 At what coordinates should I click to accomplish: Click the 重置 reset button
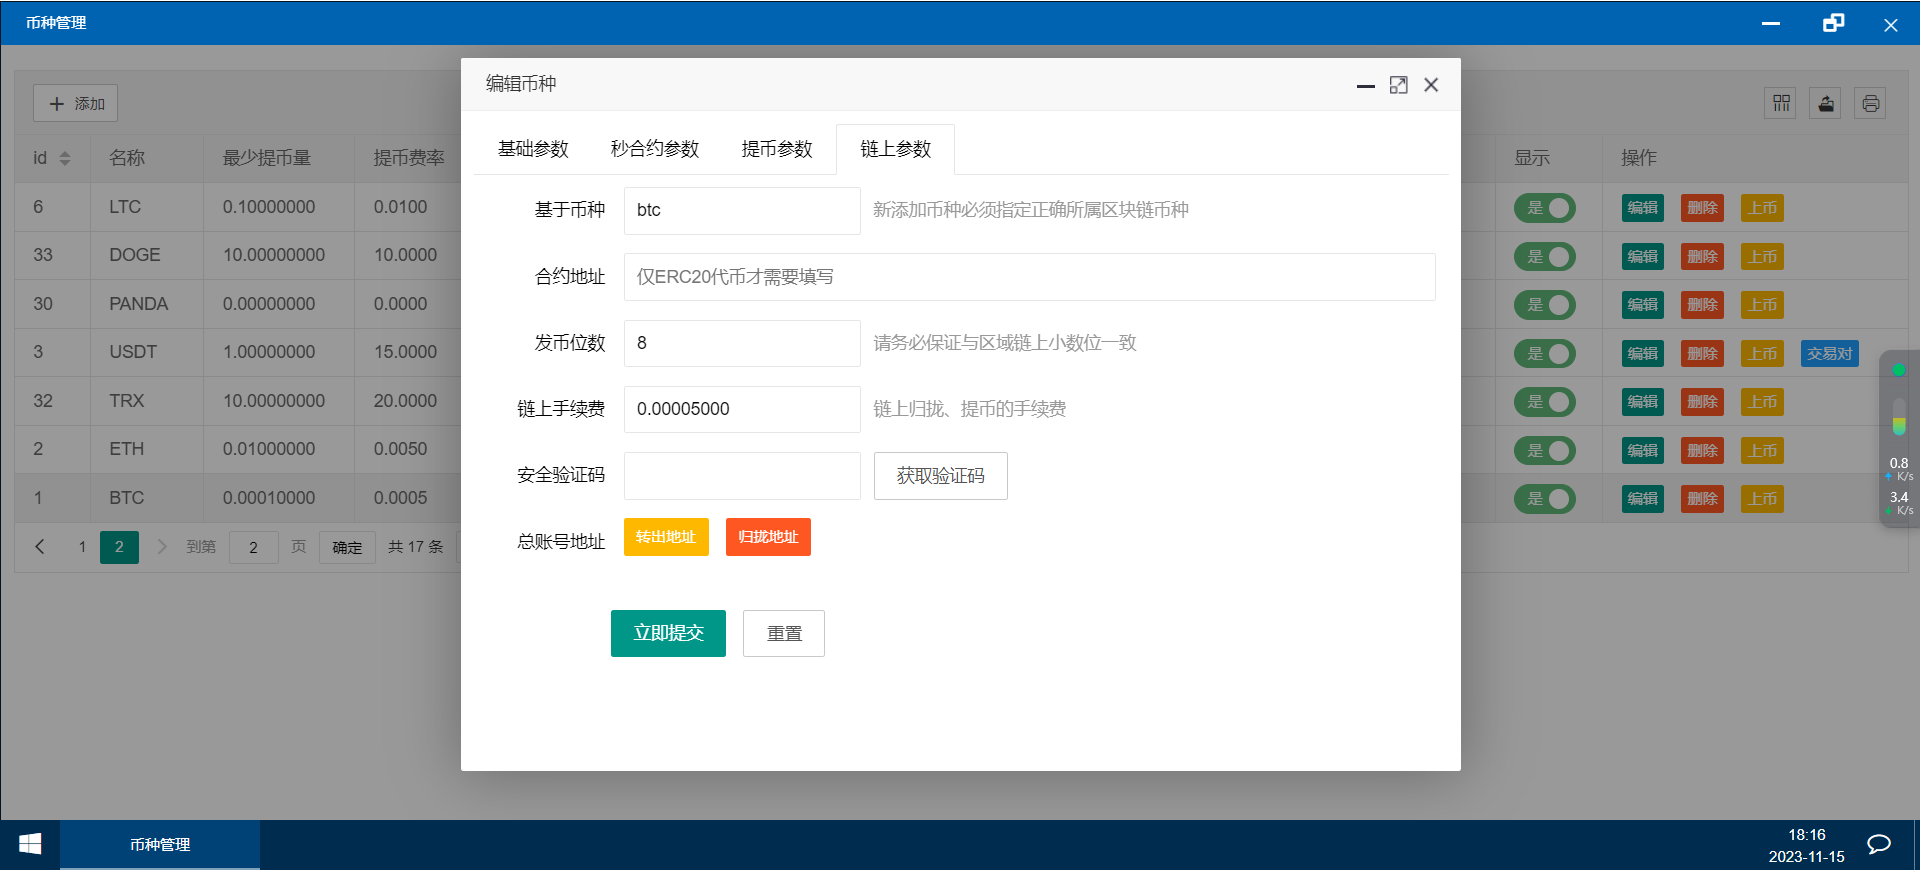[x=784, y=633]
